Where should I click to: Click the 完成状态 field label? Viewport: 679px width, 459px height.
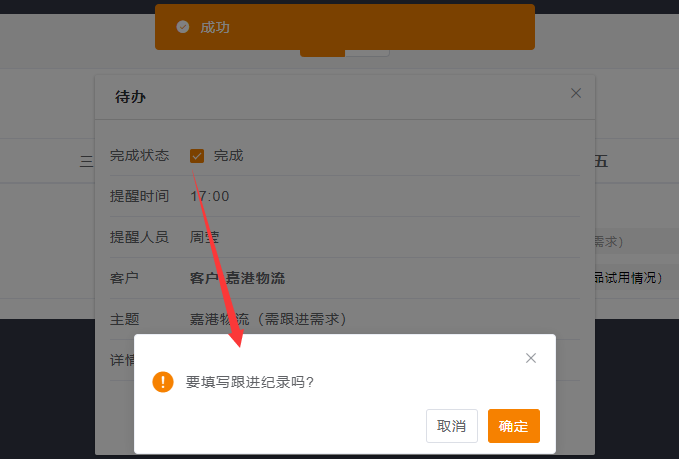pos(139,155)
